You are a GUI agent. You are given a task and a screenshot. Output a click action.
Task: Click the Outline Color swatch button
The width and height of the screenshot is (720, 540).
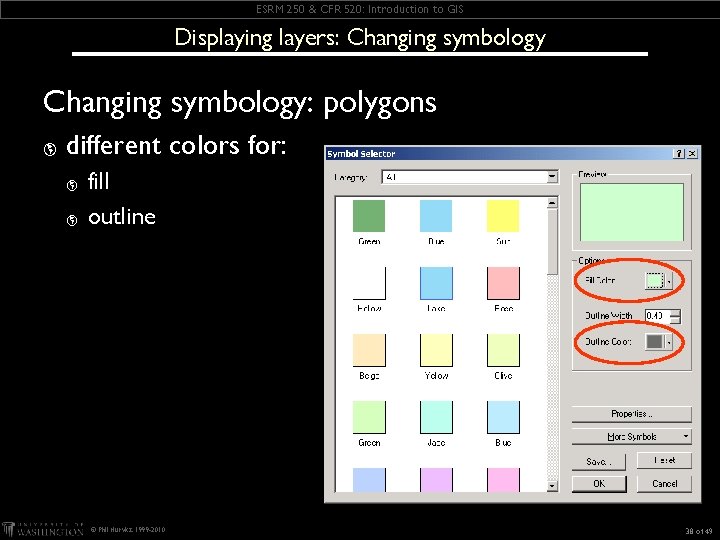[654, 342]
